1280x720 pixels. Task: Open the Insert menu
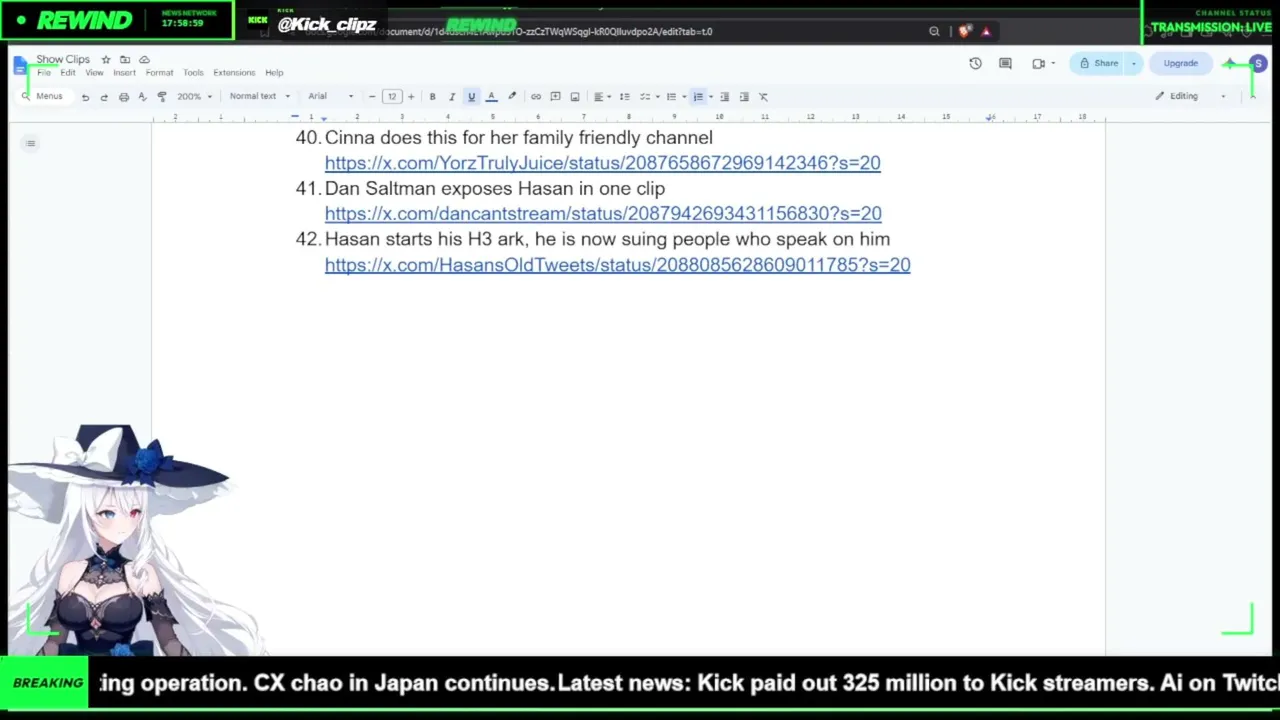click(124, 73)
